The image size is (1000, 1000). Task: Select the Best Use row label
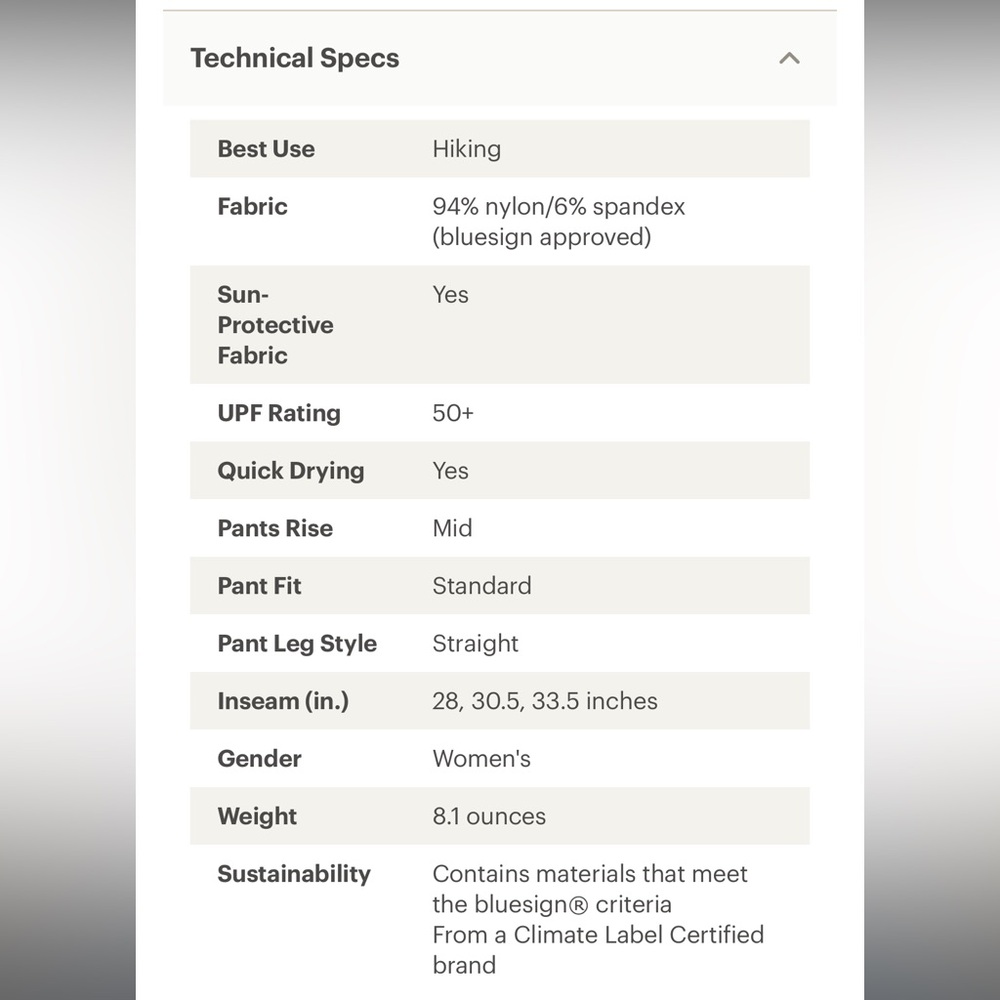266,149
